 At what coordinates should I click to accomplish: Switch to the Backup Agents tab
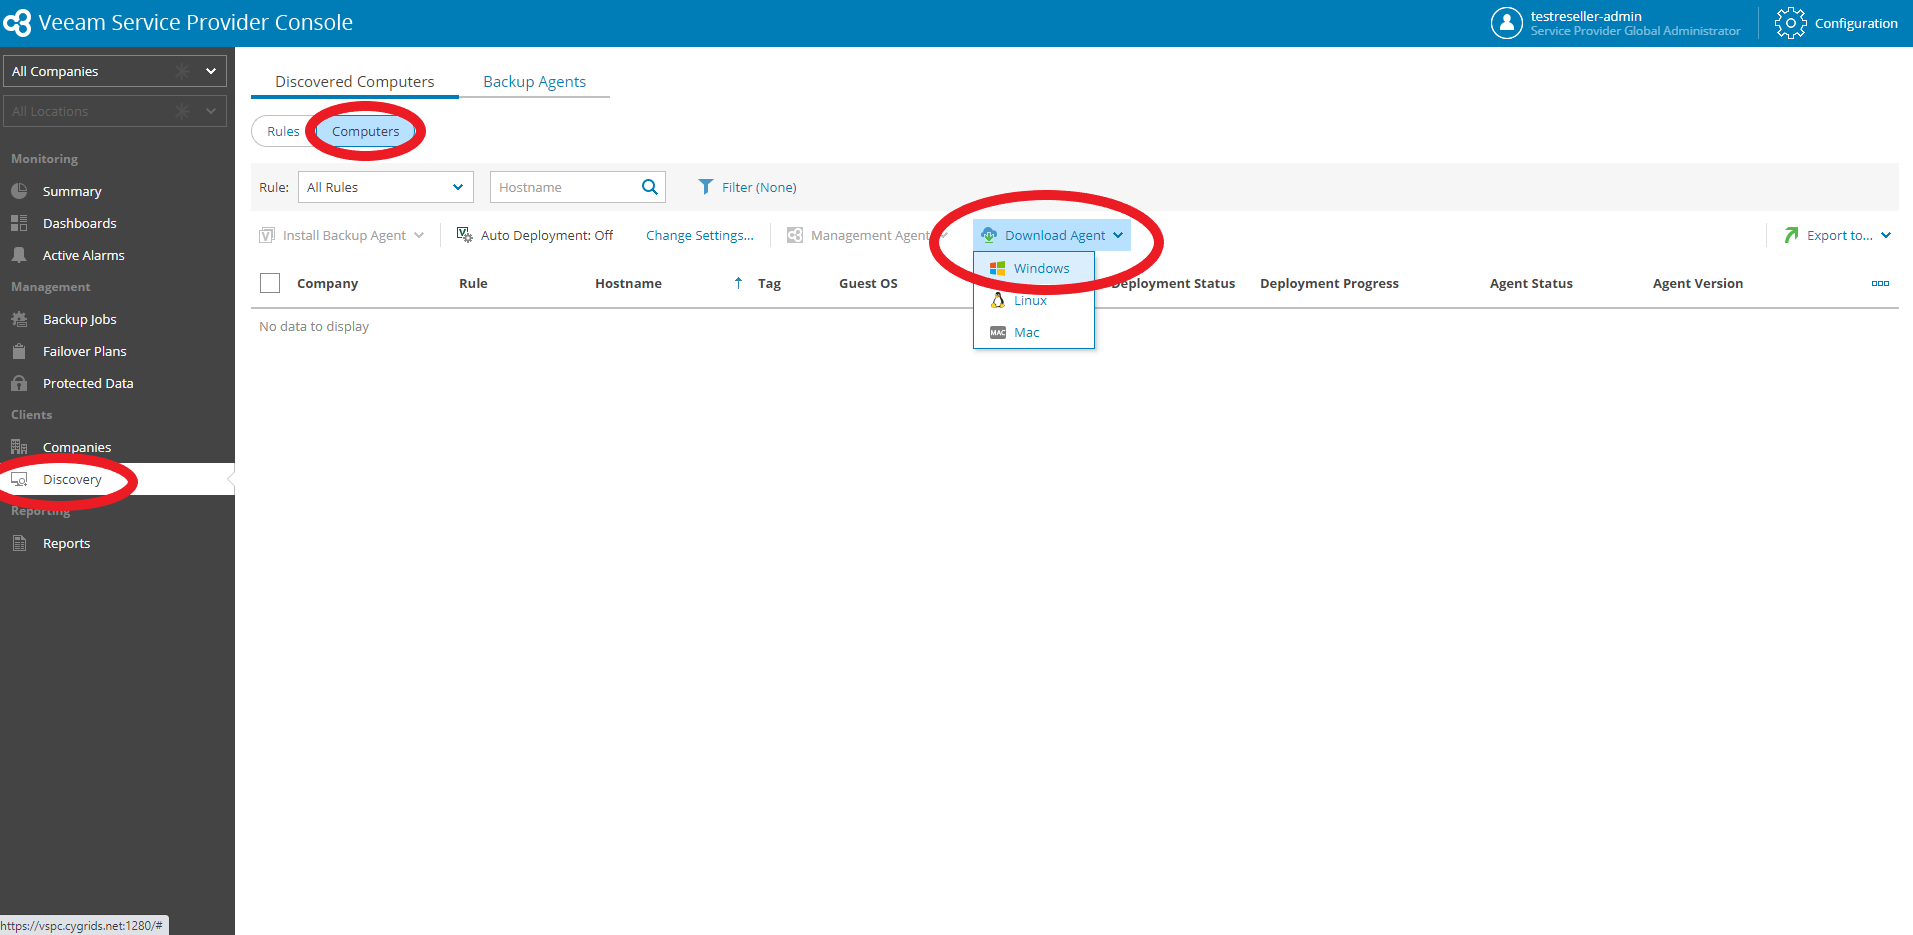[534, 82]
